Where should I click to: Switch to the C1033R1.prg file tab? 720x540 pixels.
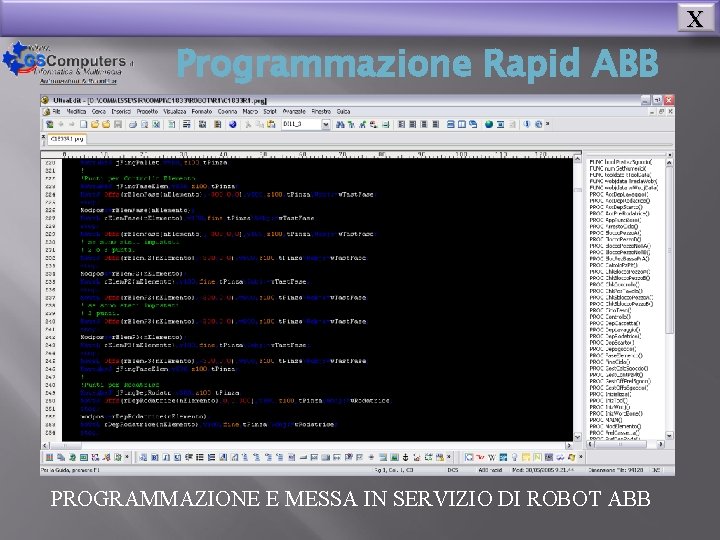click(x=67, y=139)
